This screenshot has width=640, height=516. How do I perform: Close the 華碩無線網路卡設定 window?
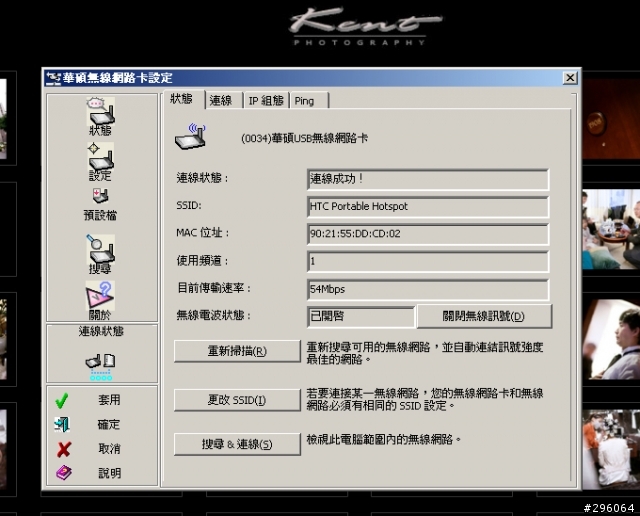(569, 78)
